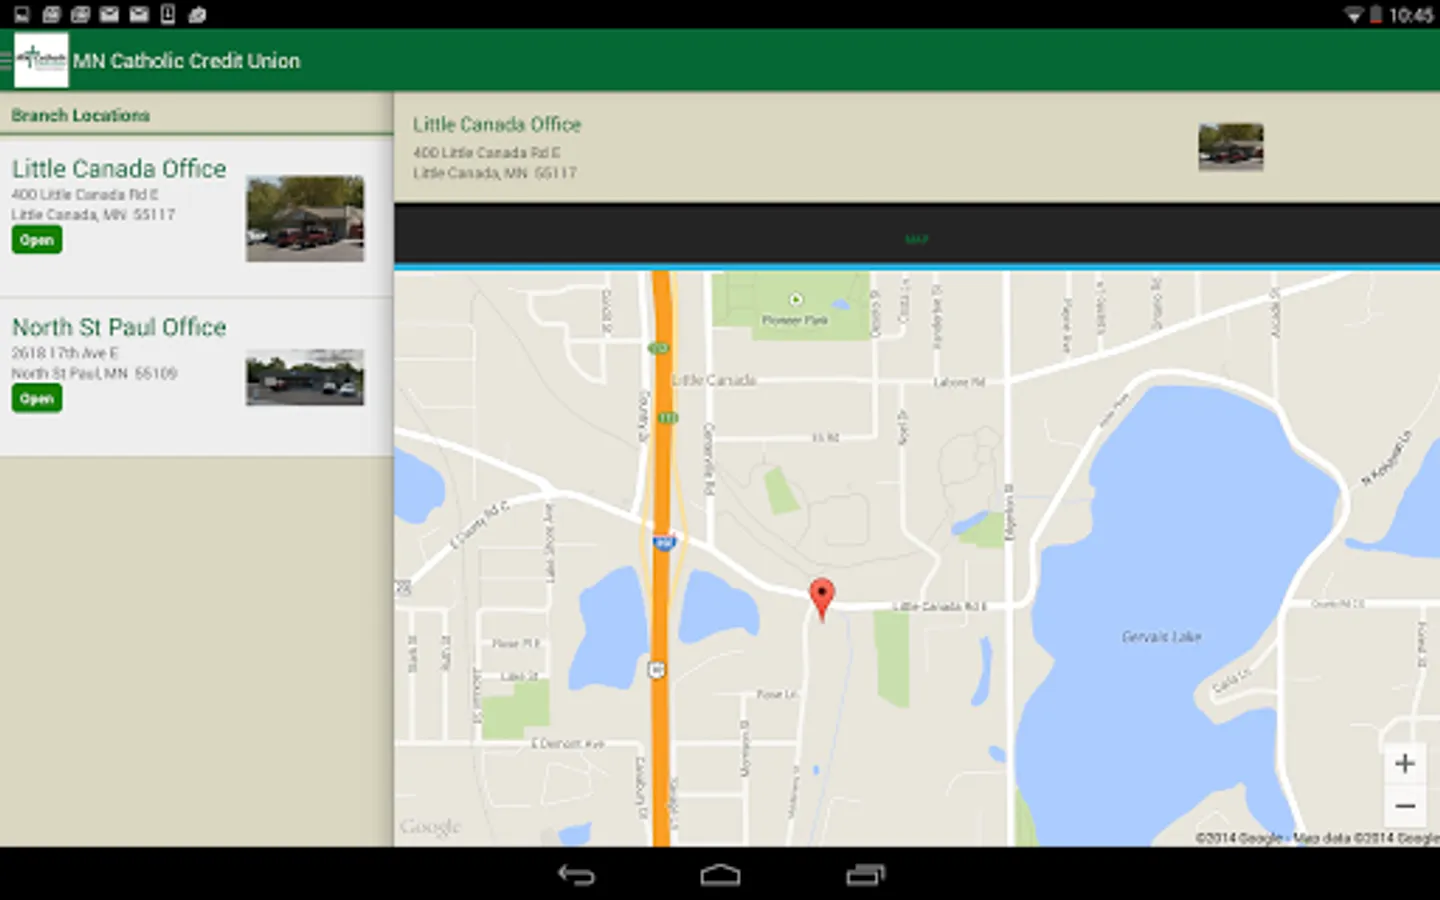Screen dimensions: 1440x900
Task: Select the red location pin on map
Action: (x=821, y=599)
